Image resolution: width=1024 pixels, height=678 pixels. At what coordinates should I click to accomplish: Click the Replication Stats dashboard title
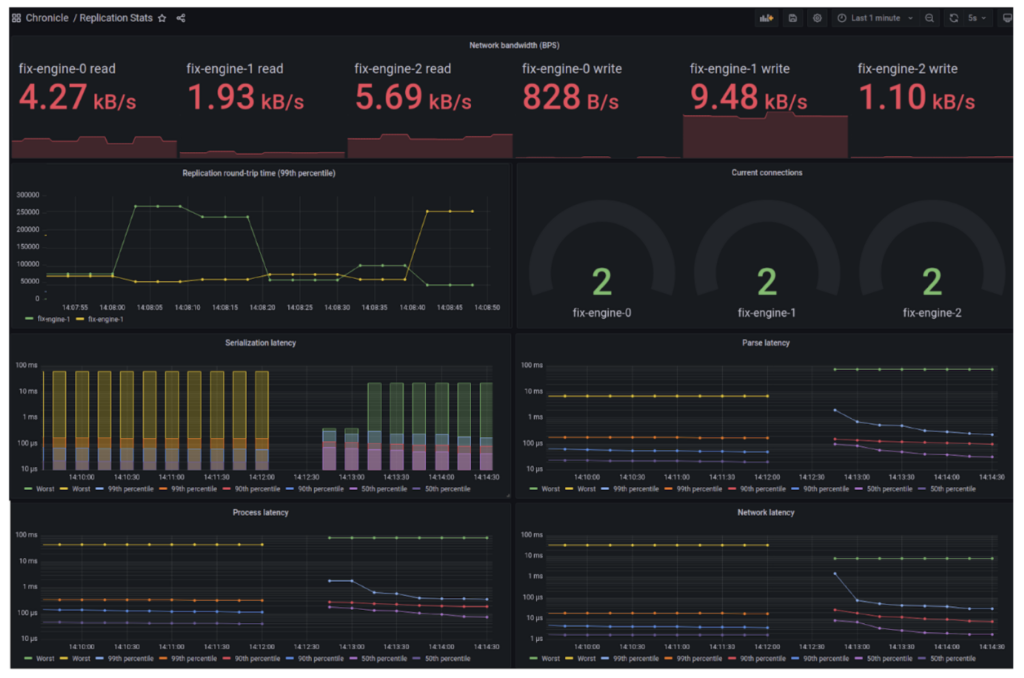pos(116,18)
